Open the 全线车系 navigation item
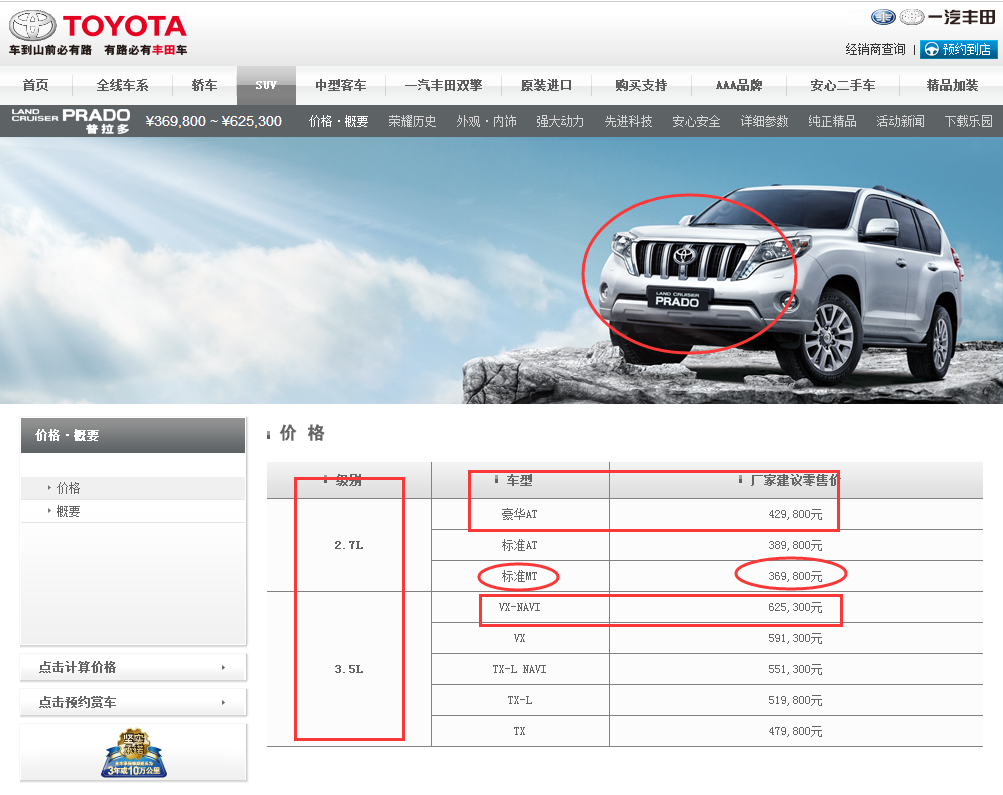The height and width of the screenshot is (795, 1003). 122,85
